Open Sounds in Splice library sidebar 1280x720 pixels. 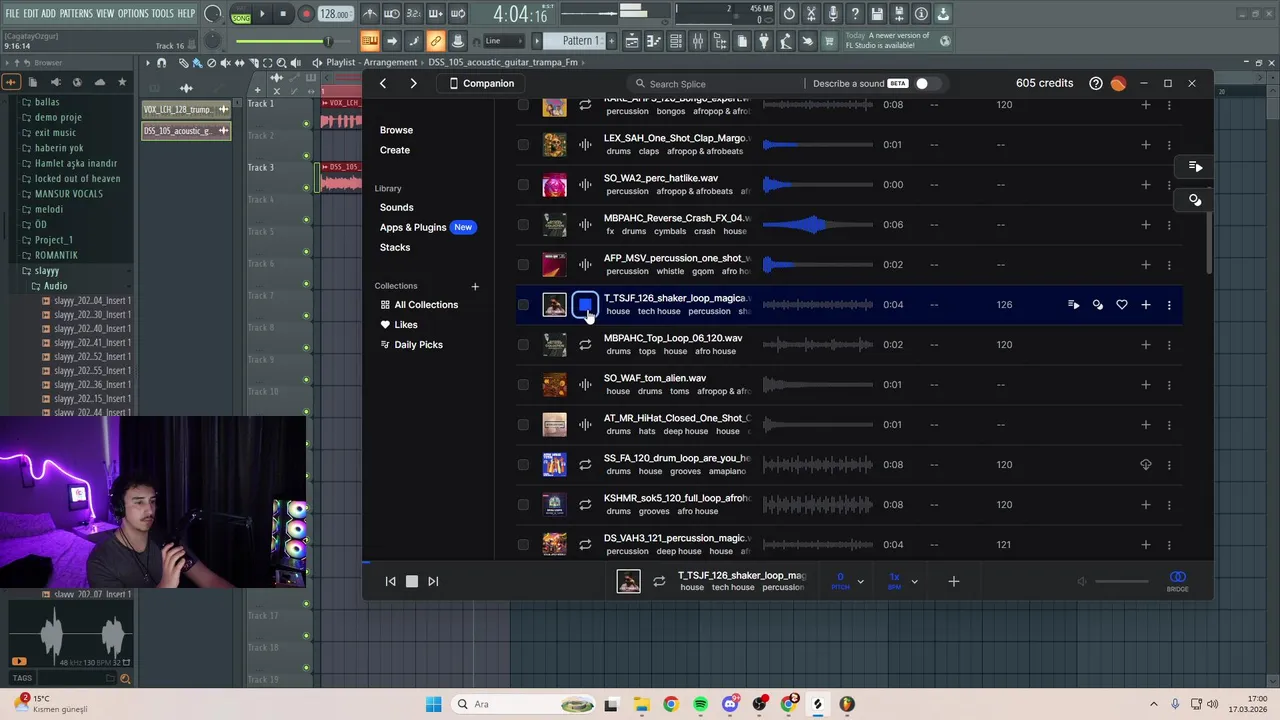click(396, 207)
